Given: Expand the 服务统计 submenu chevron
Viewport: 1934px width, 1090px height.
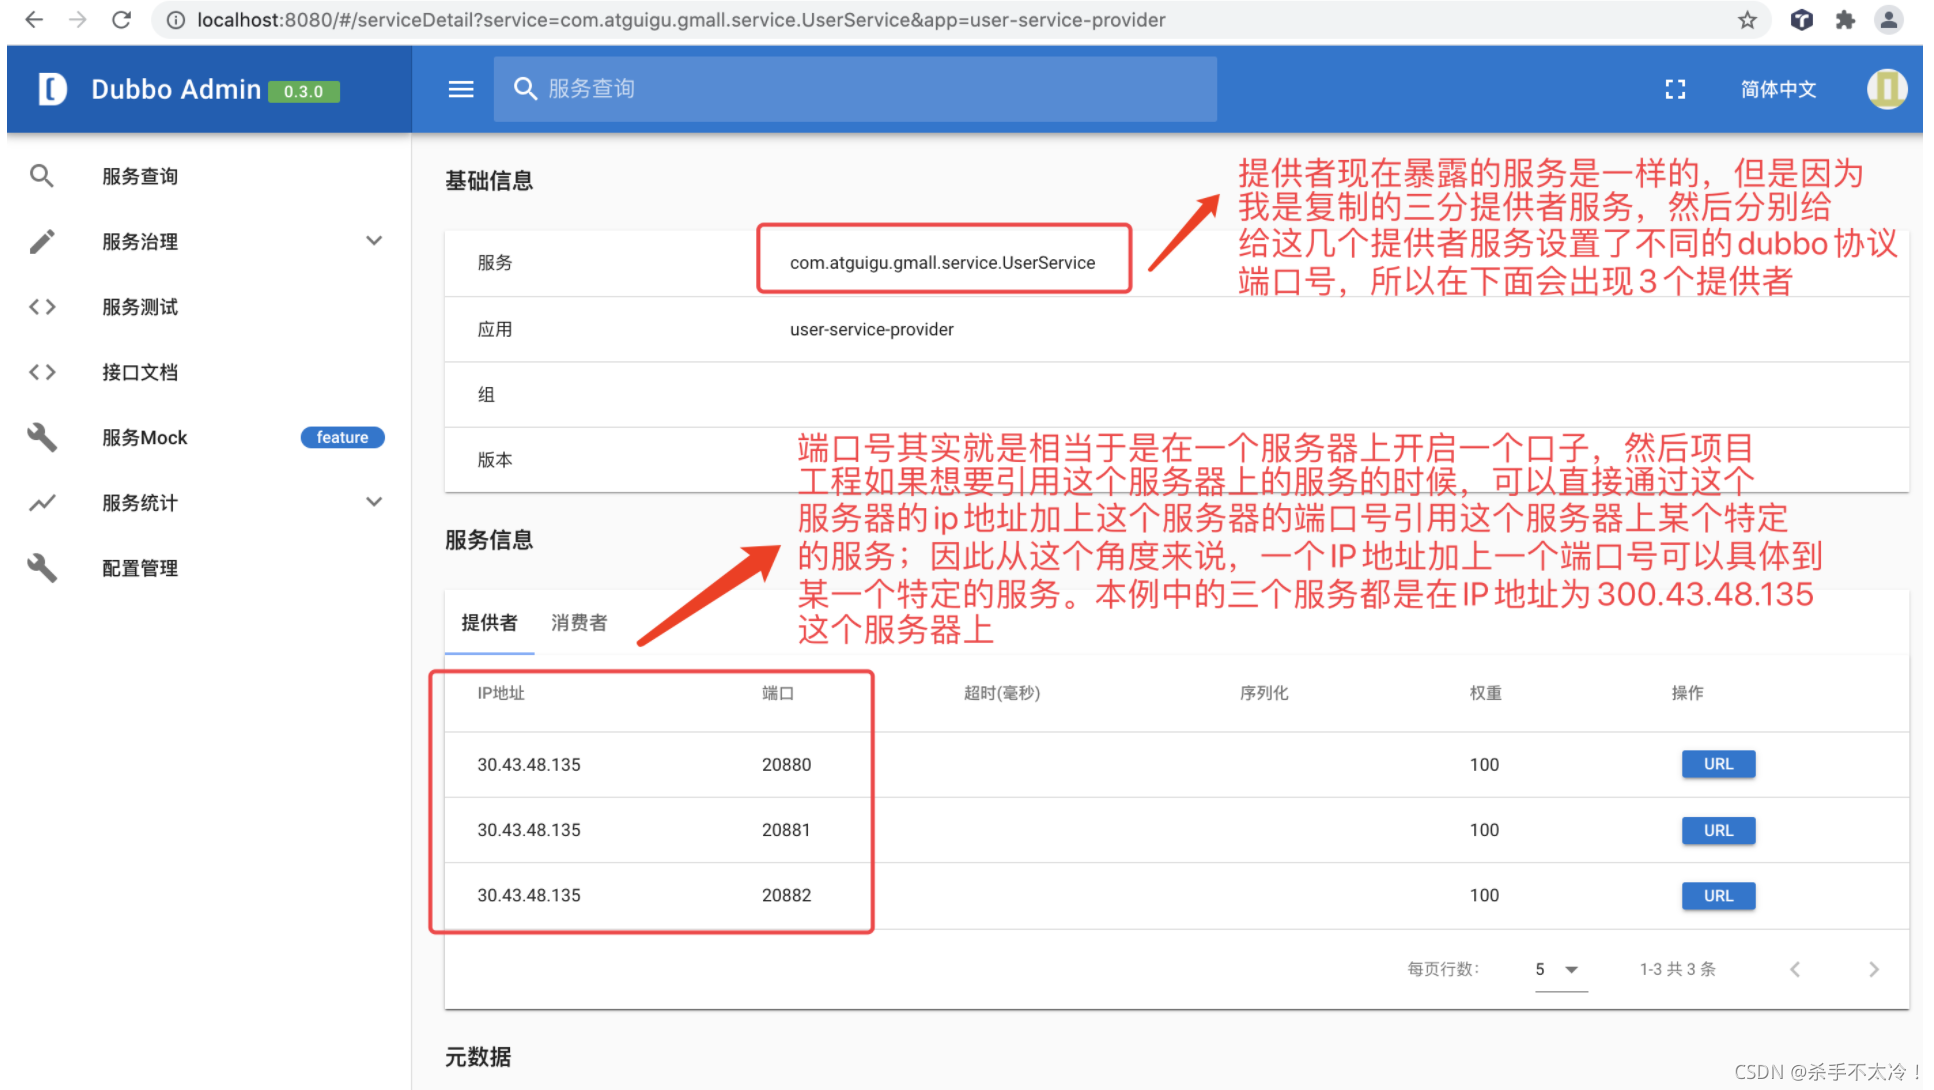Looking at the screenshot, I should click(374, 502).
